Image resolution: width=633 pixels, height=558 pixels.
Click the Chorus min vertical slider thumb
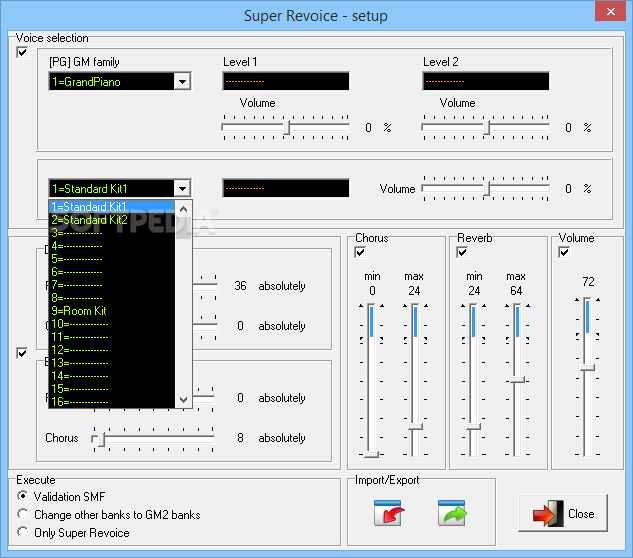(371, 454)
